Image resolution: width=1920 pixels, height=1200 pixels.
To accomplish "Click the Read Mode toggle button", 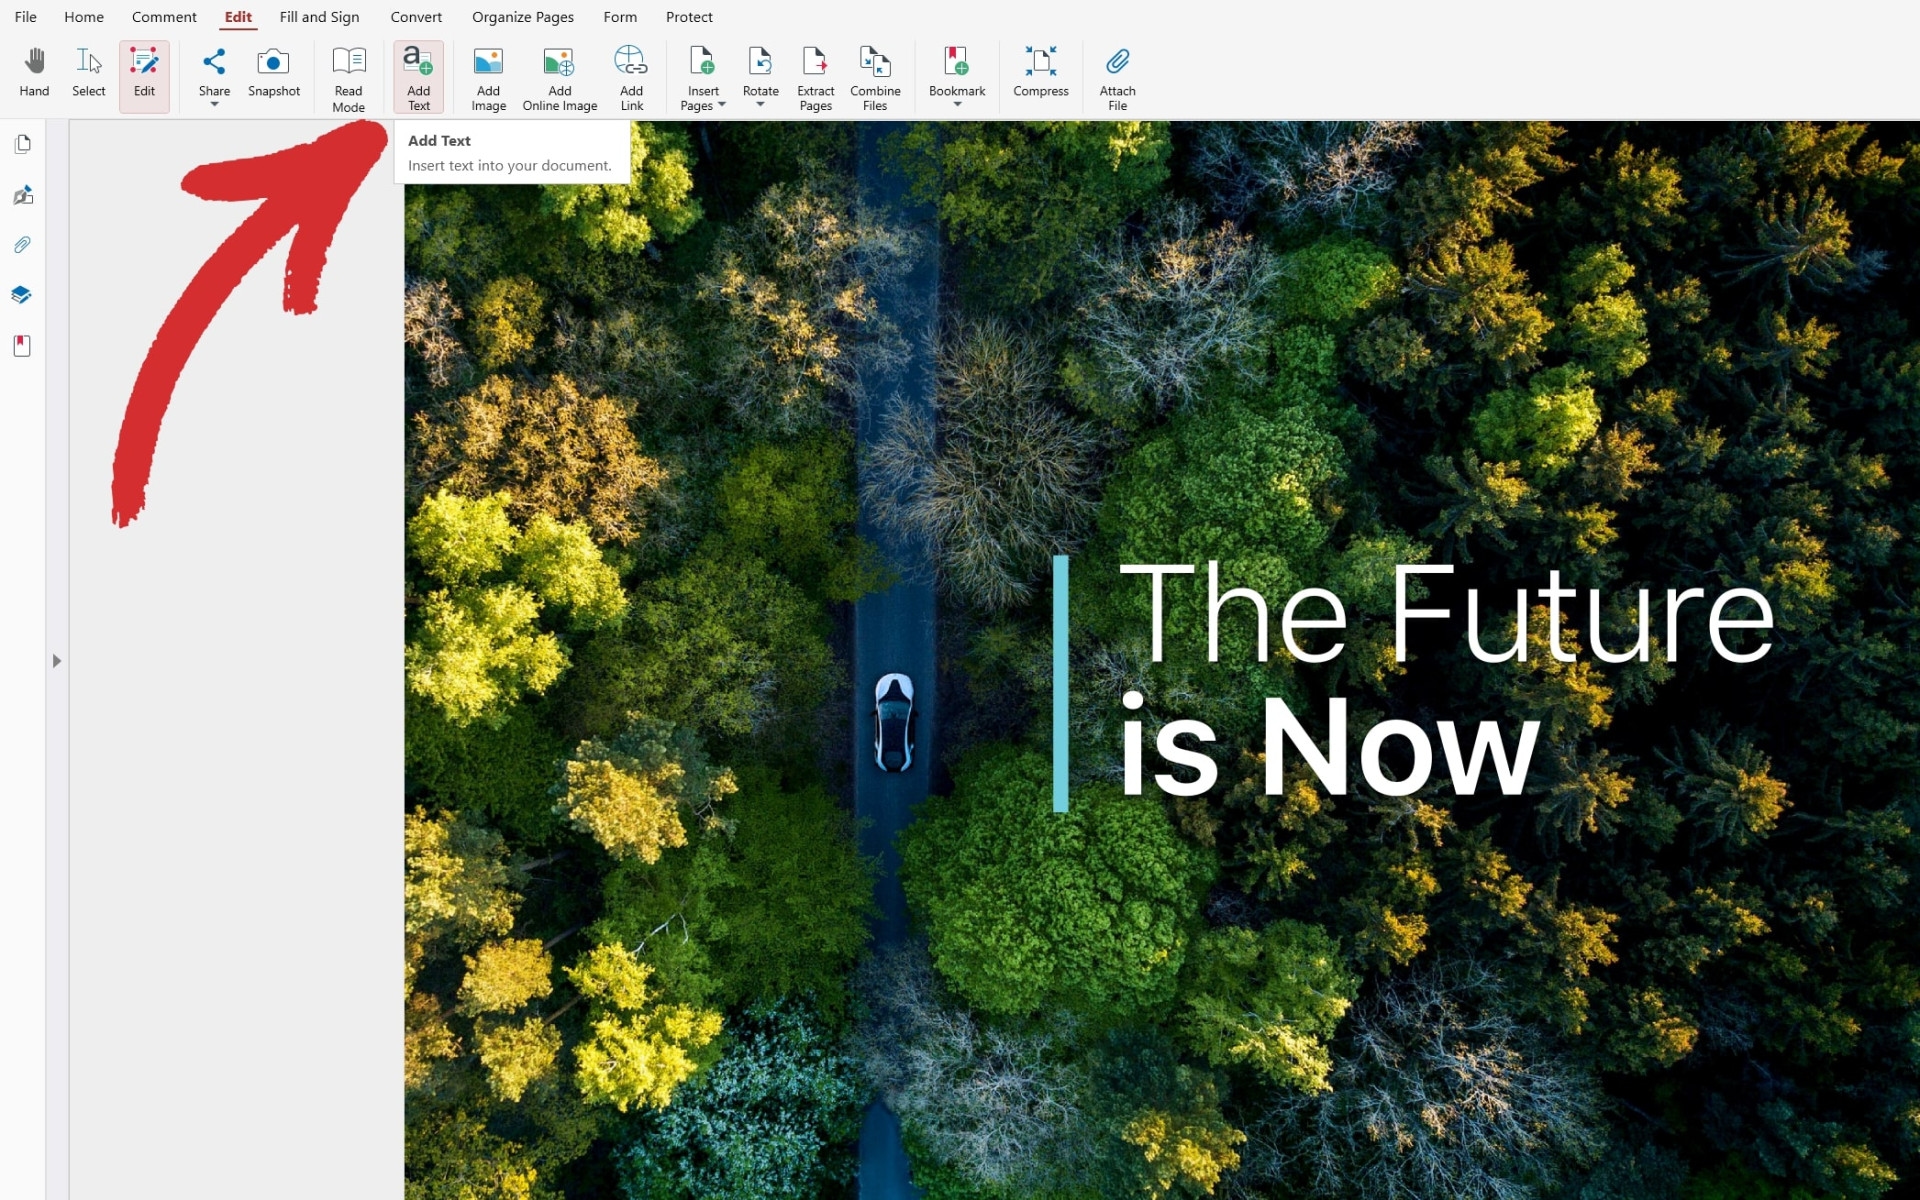I will pos(348,76).
